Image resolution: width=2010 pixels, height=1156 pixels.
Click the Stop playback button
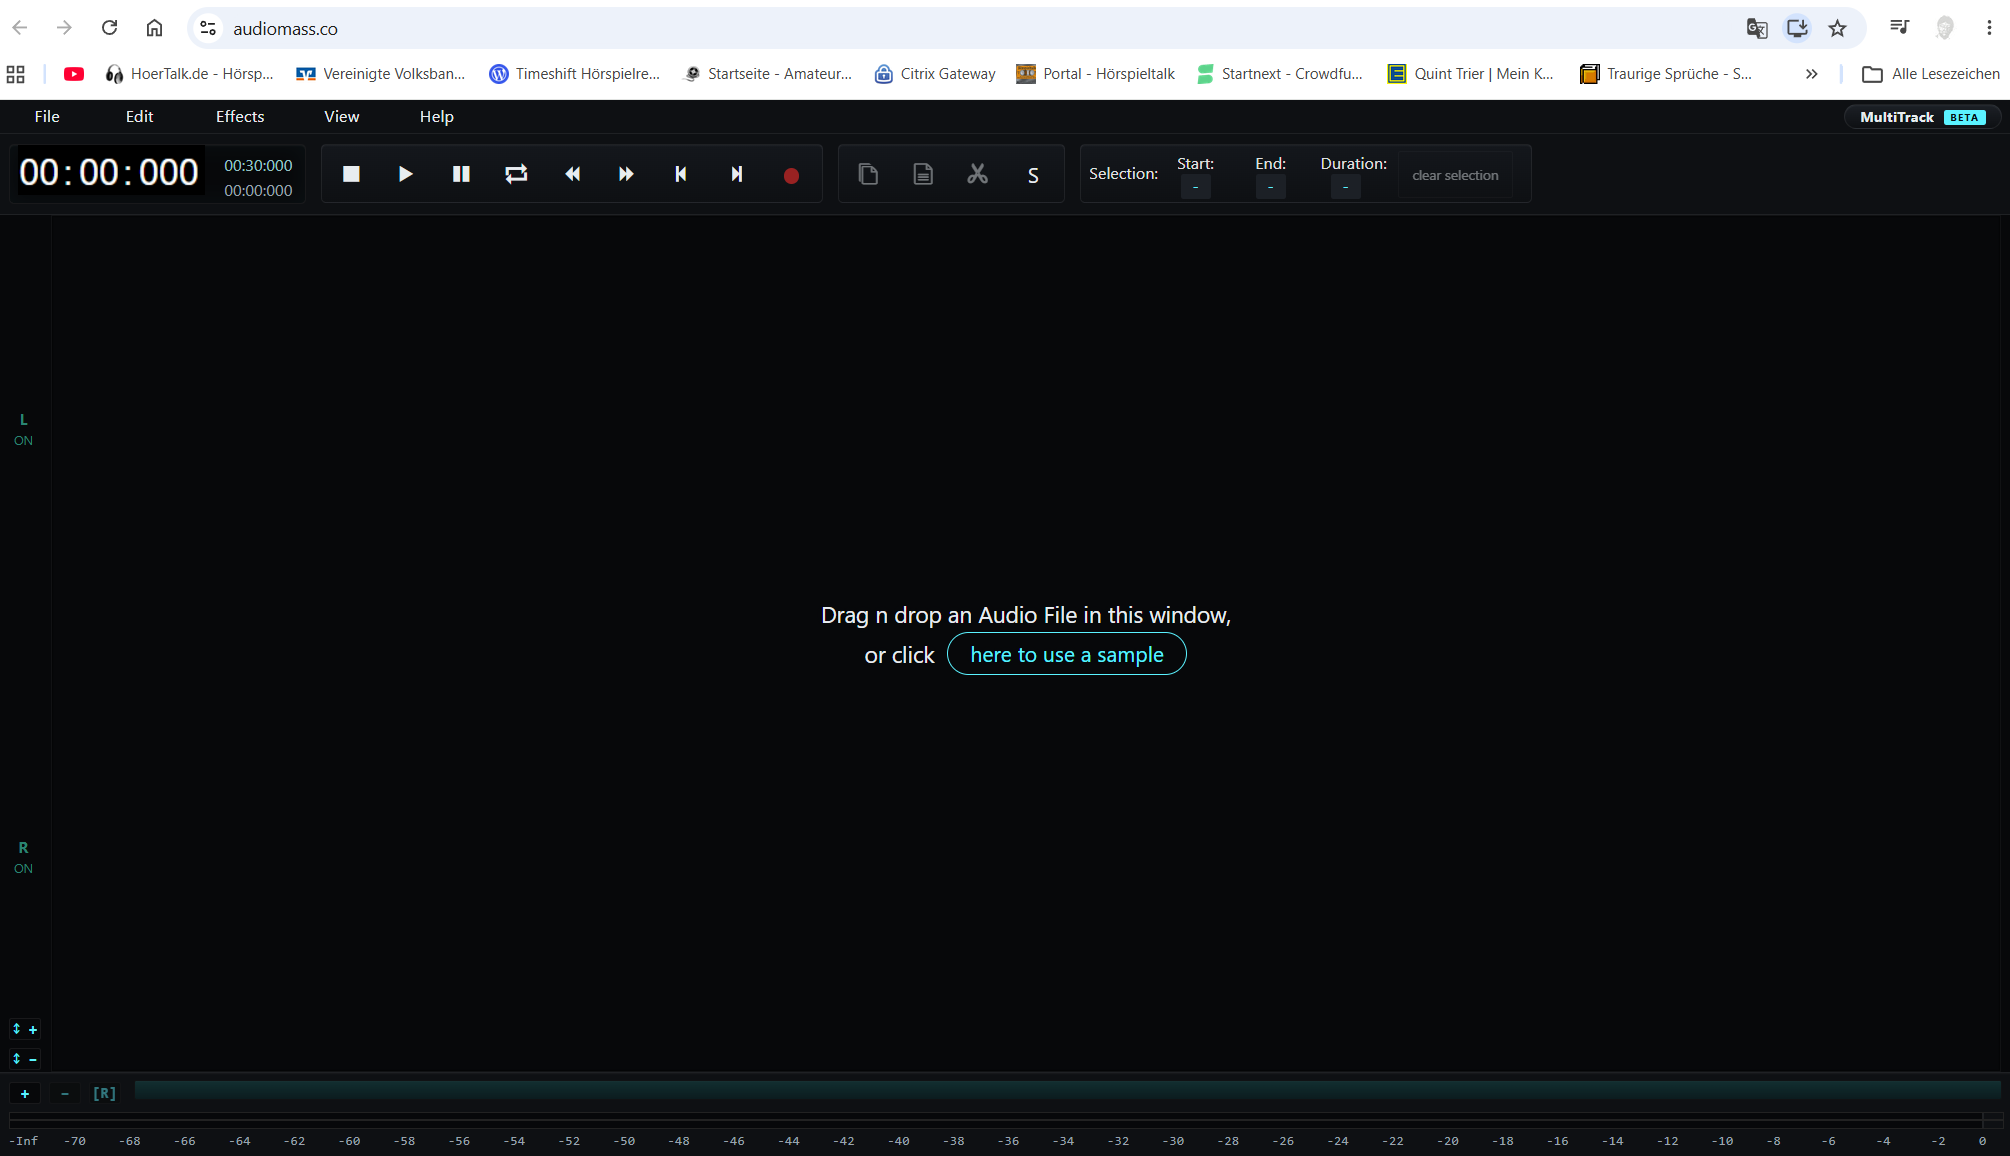tap(351, 174)
